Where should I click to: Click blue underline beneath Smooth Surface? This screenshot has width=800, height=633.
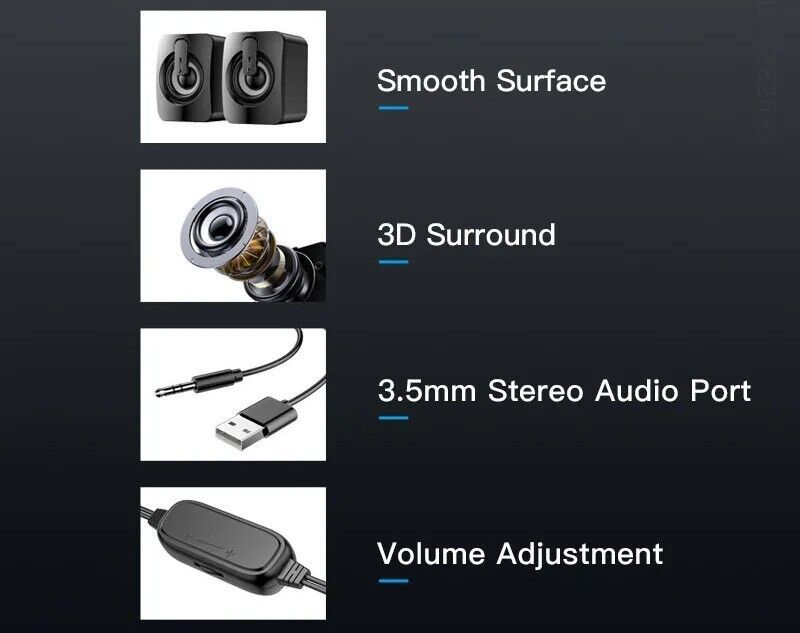point(393,108)
